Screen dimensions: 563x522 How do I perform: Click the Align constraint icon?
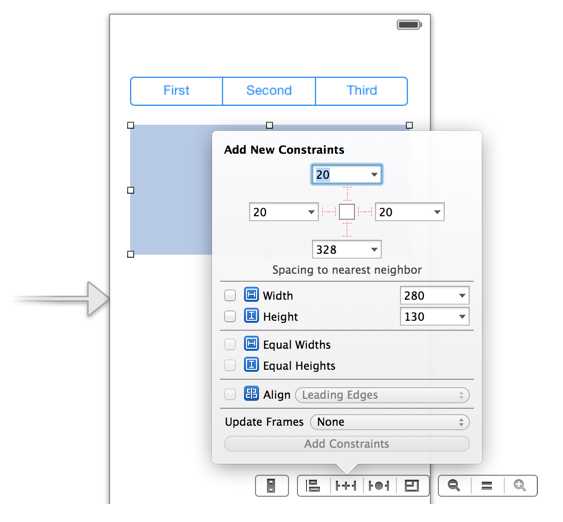point(251,393)
